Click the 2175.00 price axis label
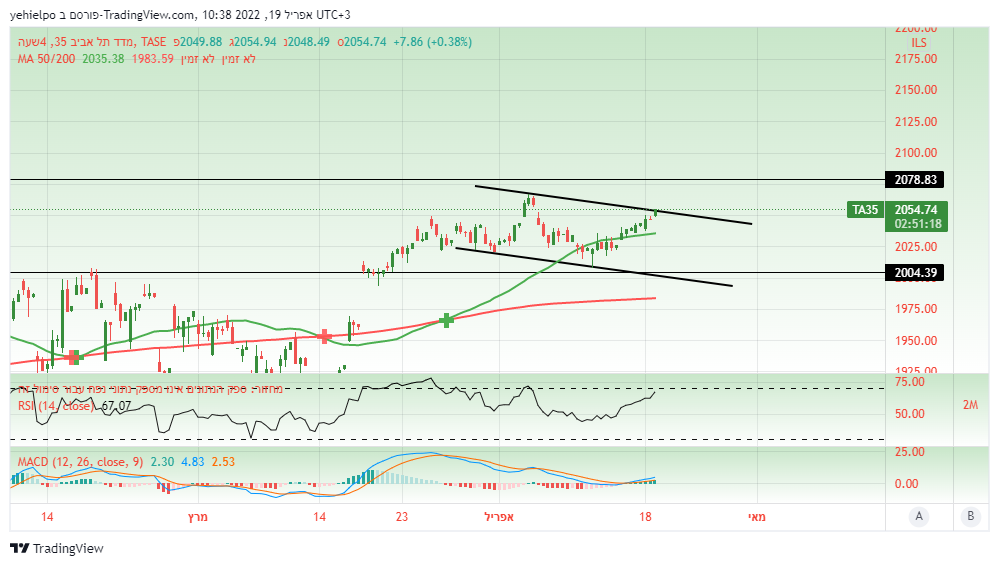The width and height of the screenshot is (999, 566). click(x=916, y=59)
